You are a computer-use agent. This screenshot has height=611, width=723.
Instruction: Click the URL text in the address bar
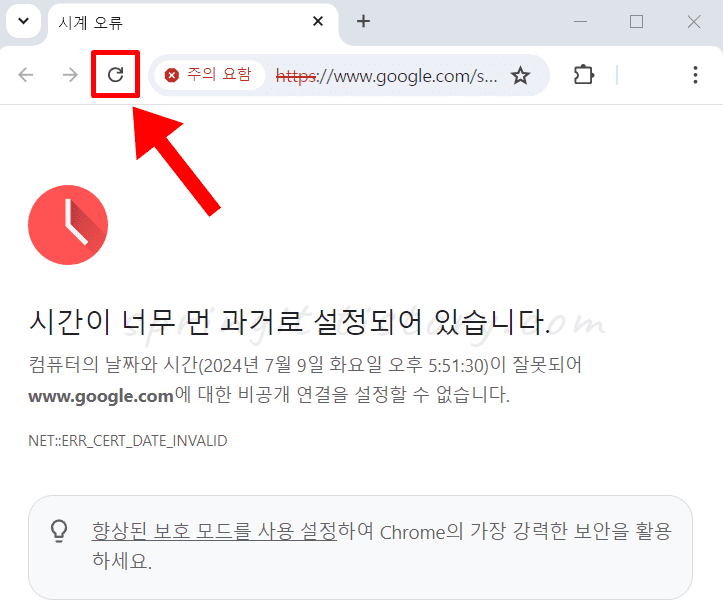[386, 76]
